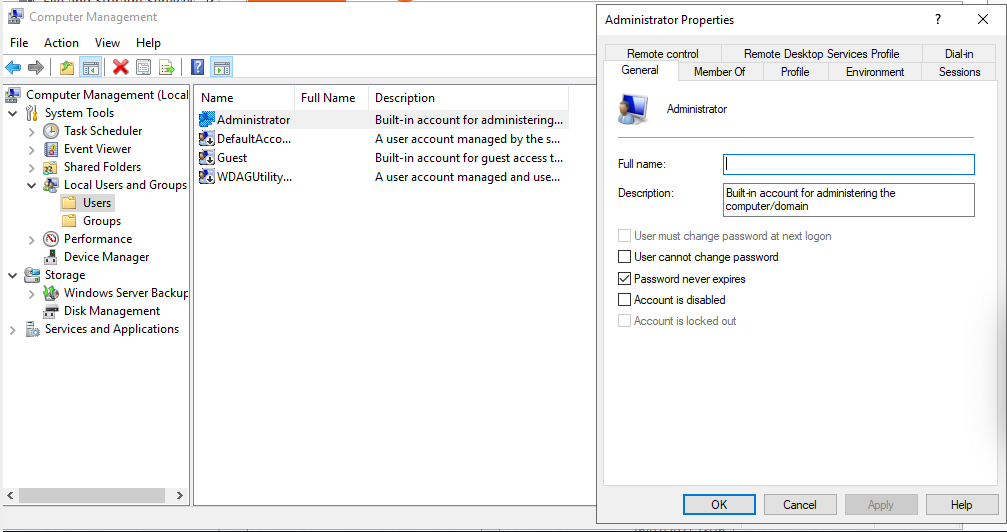Image resolution: width=1007 pixels, height=532 pixels.
Task: Click the System Tools icon
Action: (x=31, y=113)
